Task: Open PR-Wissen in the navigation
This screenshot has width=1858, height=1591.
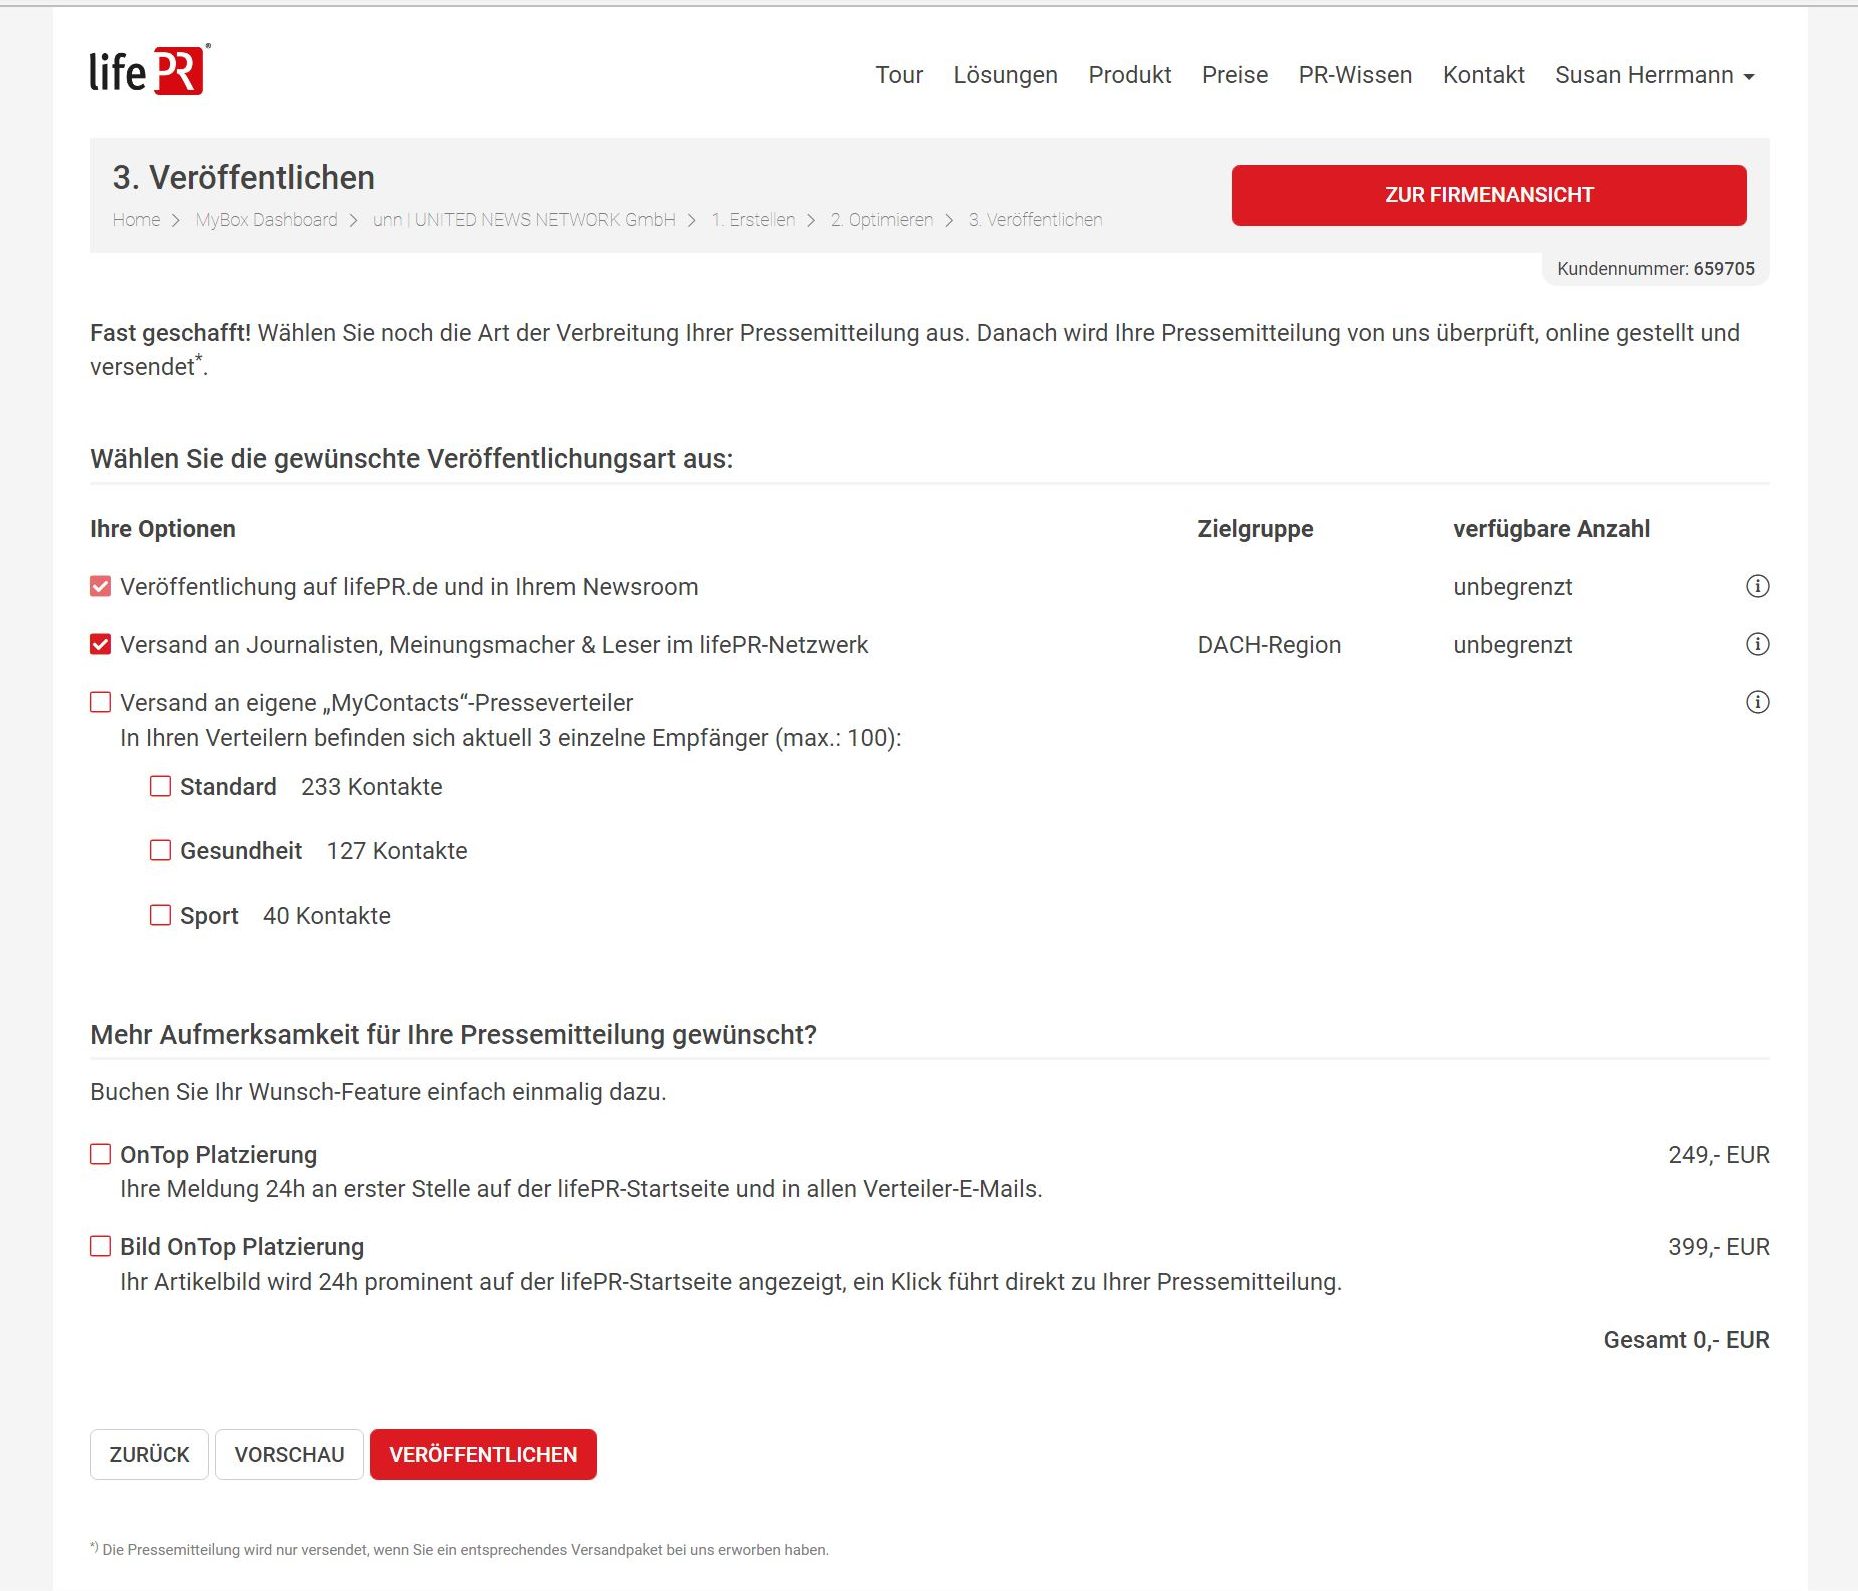Action: pyautogui.click(x=1354, y=76)
